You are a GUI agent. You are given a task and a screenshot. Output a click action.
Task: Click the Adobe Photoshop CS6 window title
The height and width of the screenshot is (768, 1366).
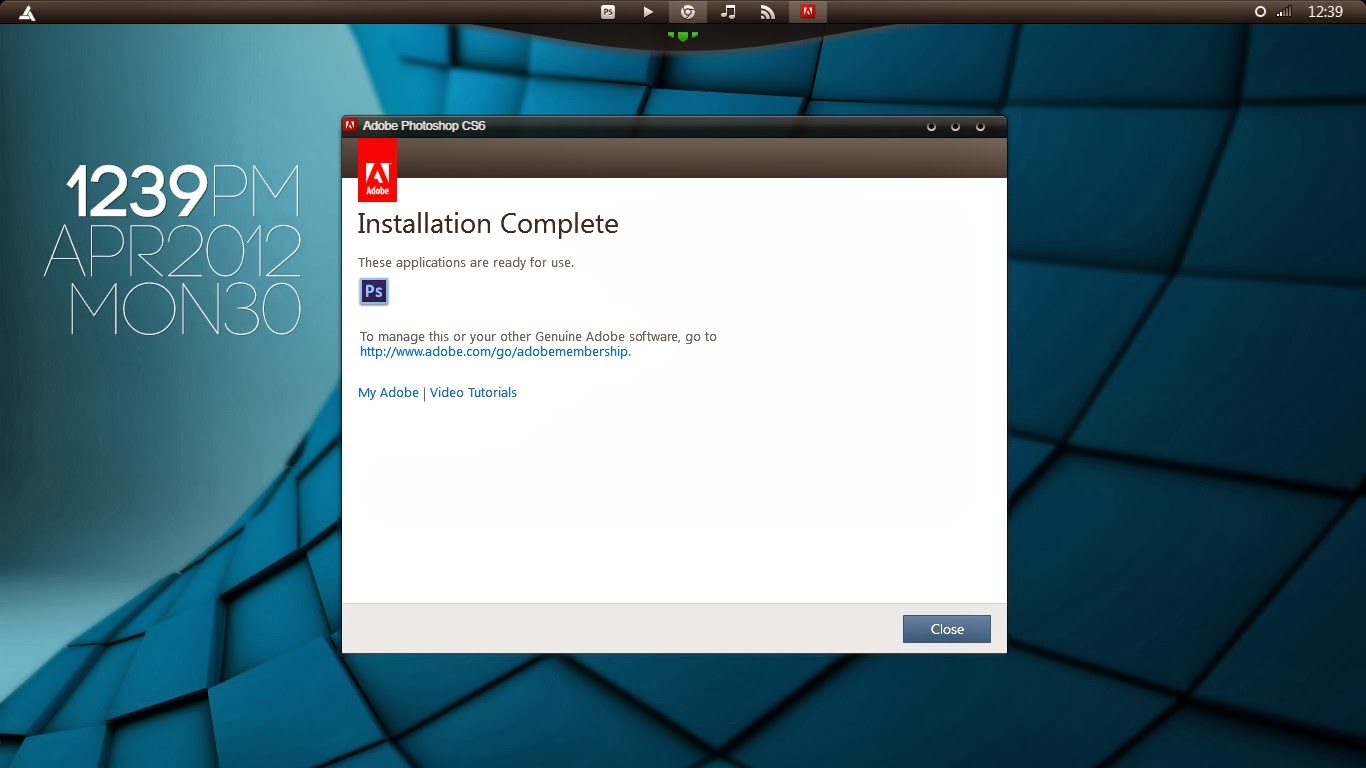pos(424,126)
